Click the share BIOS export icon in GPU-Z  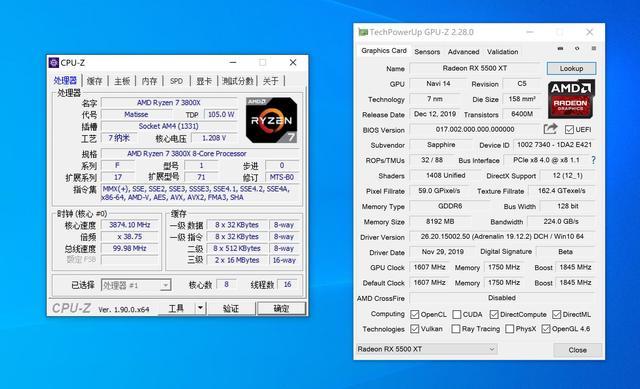pos(550,129)
